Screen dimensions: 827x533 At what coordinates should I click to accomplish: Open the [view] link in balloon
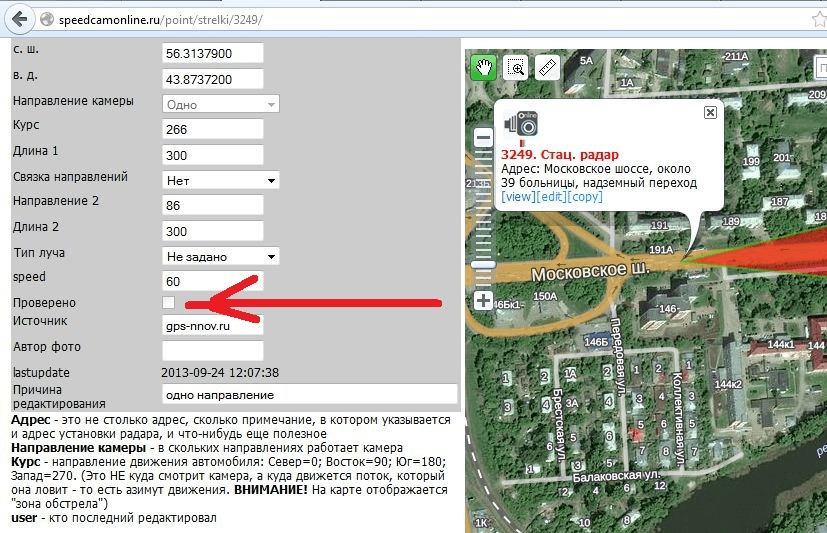tap(518, 197)
